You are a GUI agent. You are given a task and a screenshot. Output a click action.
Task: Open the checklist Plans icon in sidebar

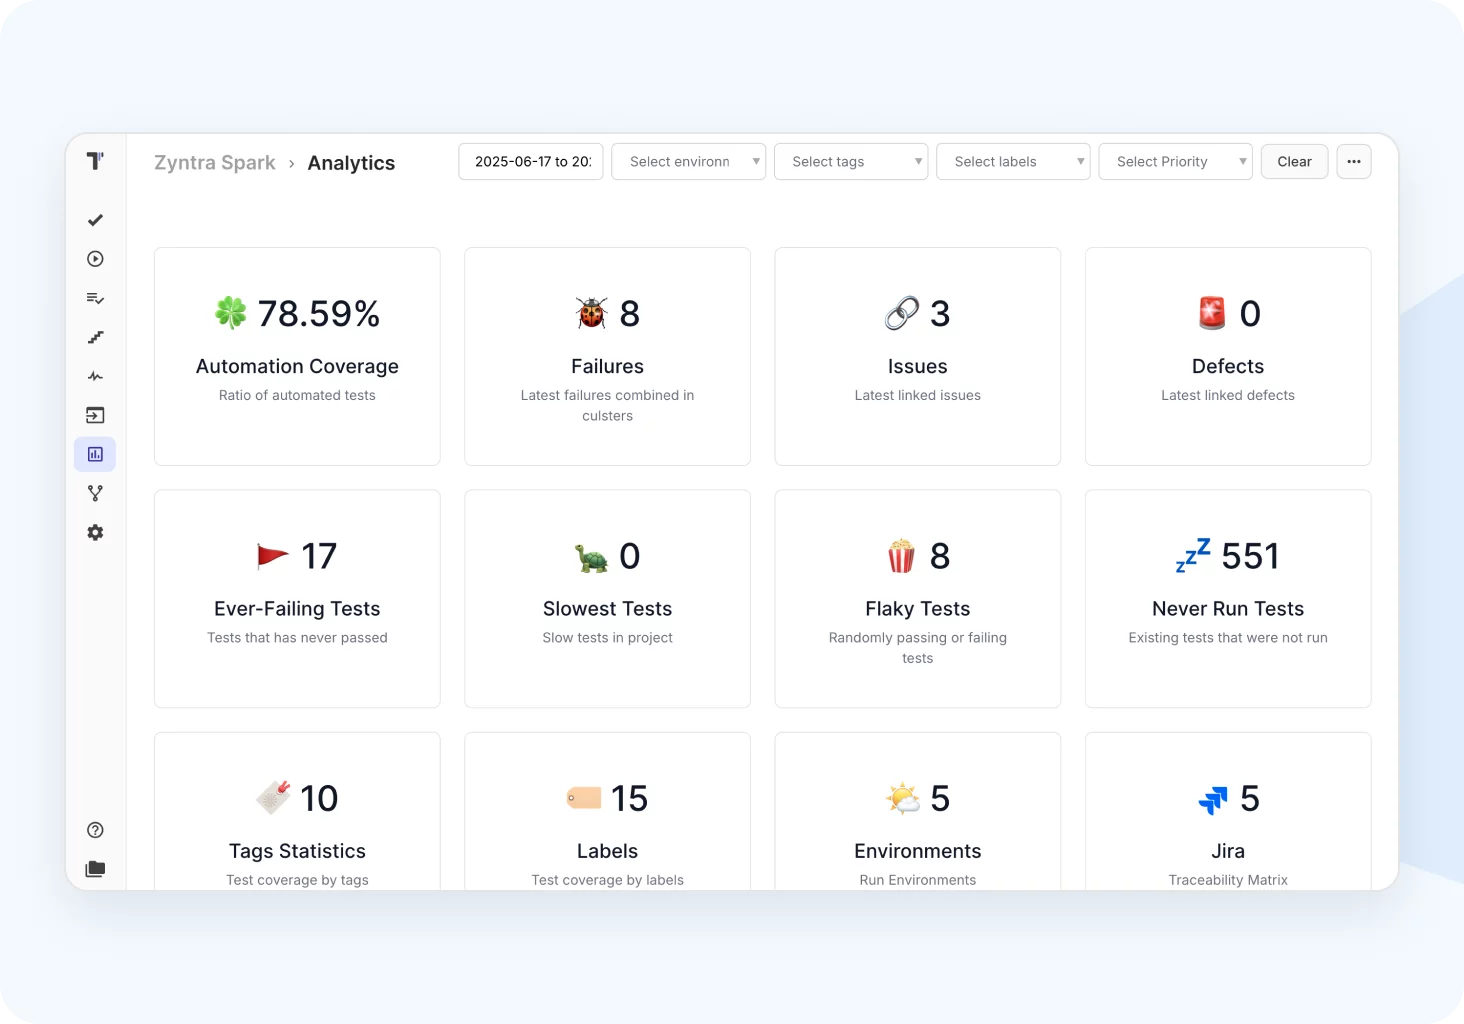(x=95, y=298)
